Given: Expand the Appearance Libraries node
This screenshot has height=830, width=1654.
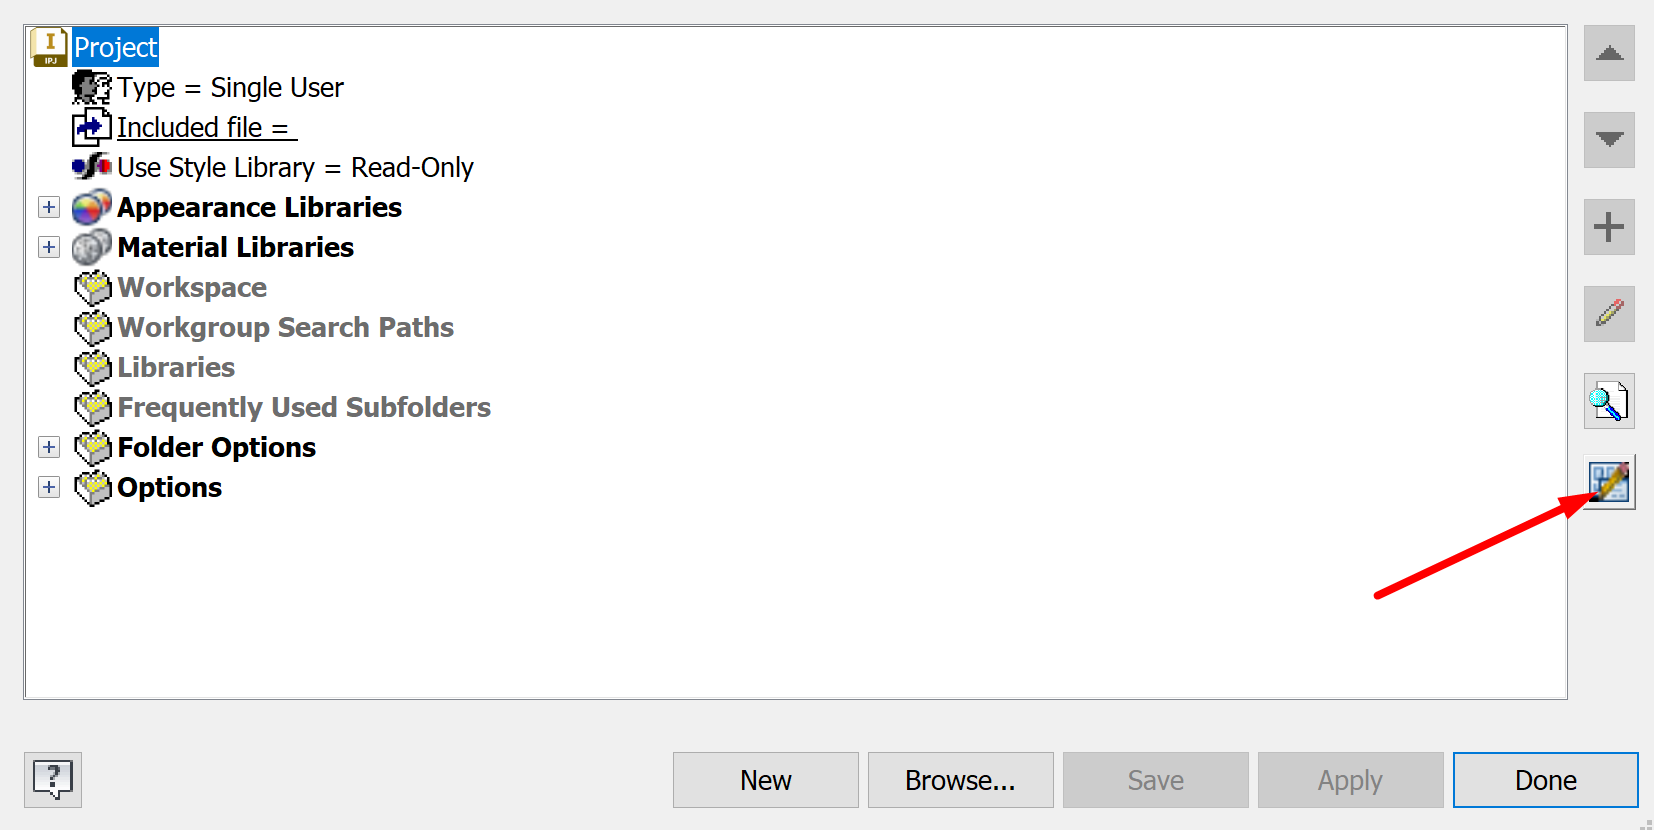Looking at the screenshot, I should tap(48, 207).
